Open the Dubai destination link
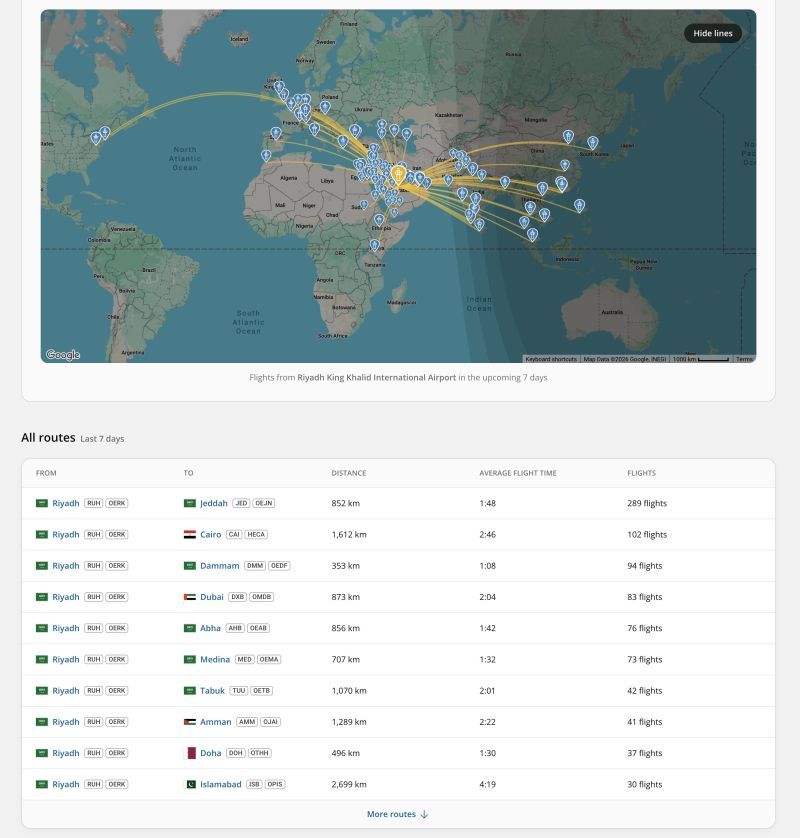The image size is (800, 838). 212,597
